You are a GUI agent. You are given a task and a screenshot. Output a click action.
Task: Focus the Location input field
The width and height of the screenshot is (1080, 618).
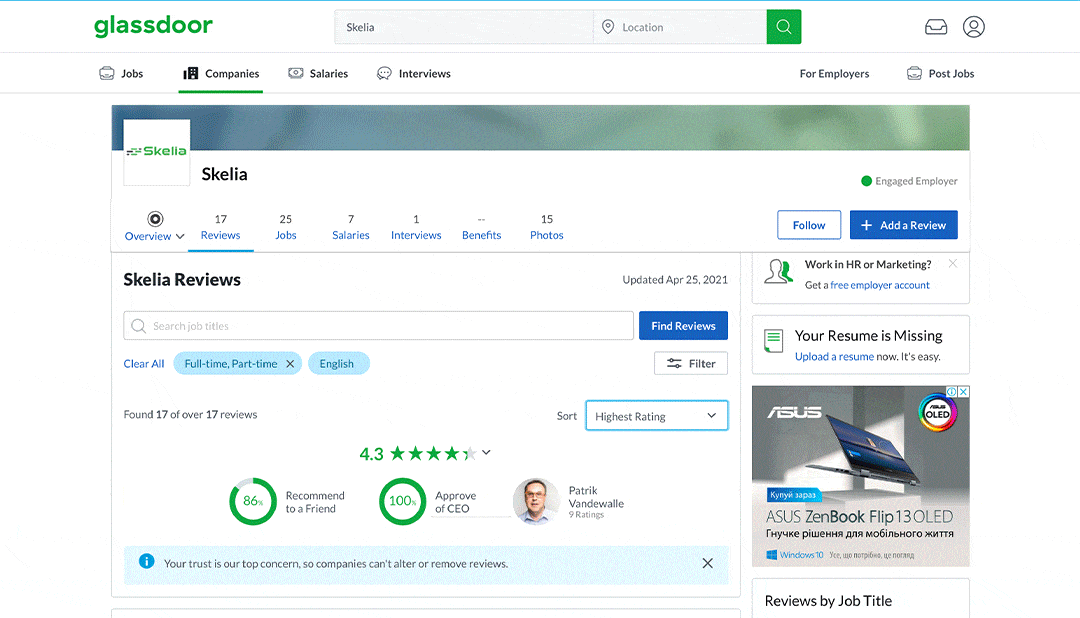680,27
